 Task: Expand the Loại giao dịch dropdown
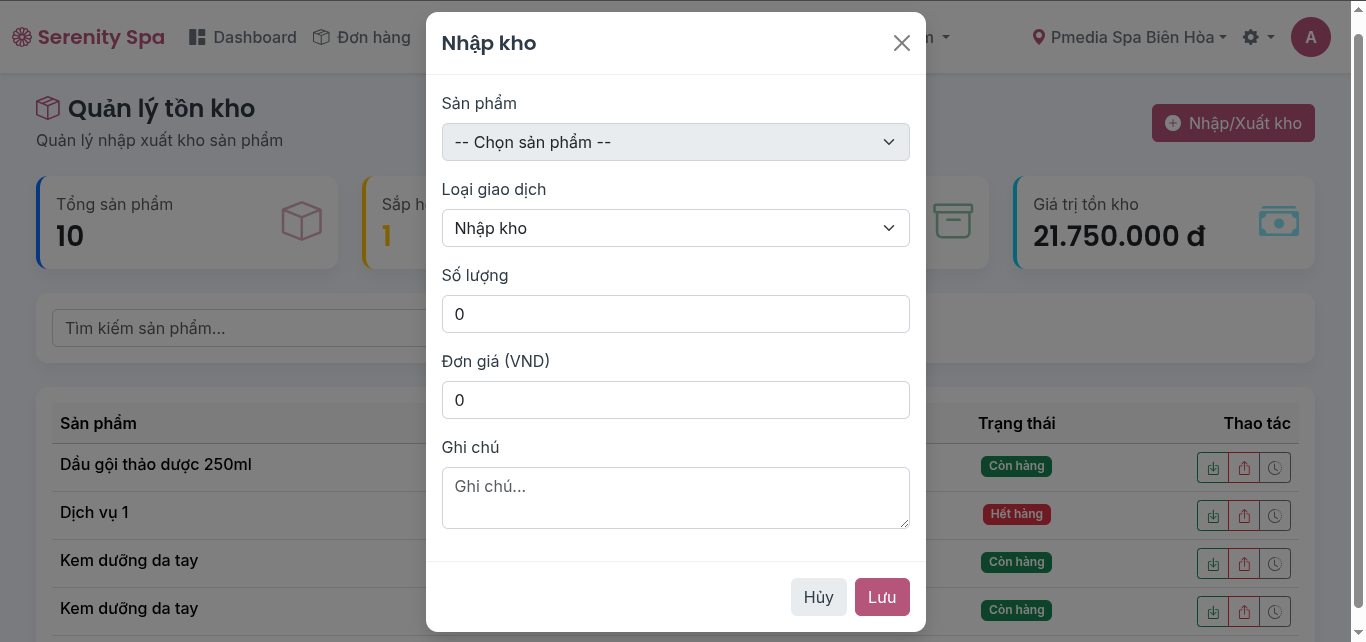tap(675, 228)
